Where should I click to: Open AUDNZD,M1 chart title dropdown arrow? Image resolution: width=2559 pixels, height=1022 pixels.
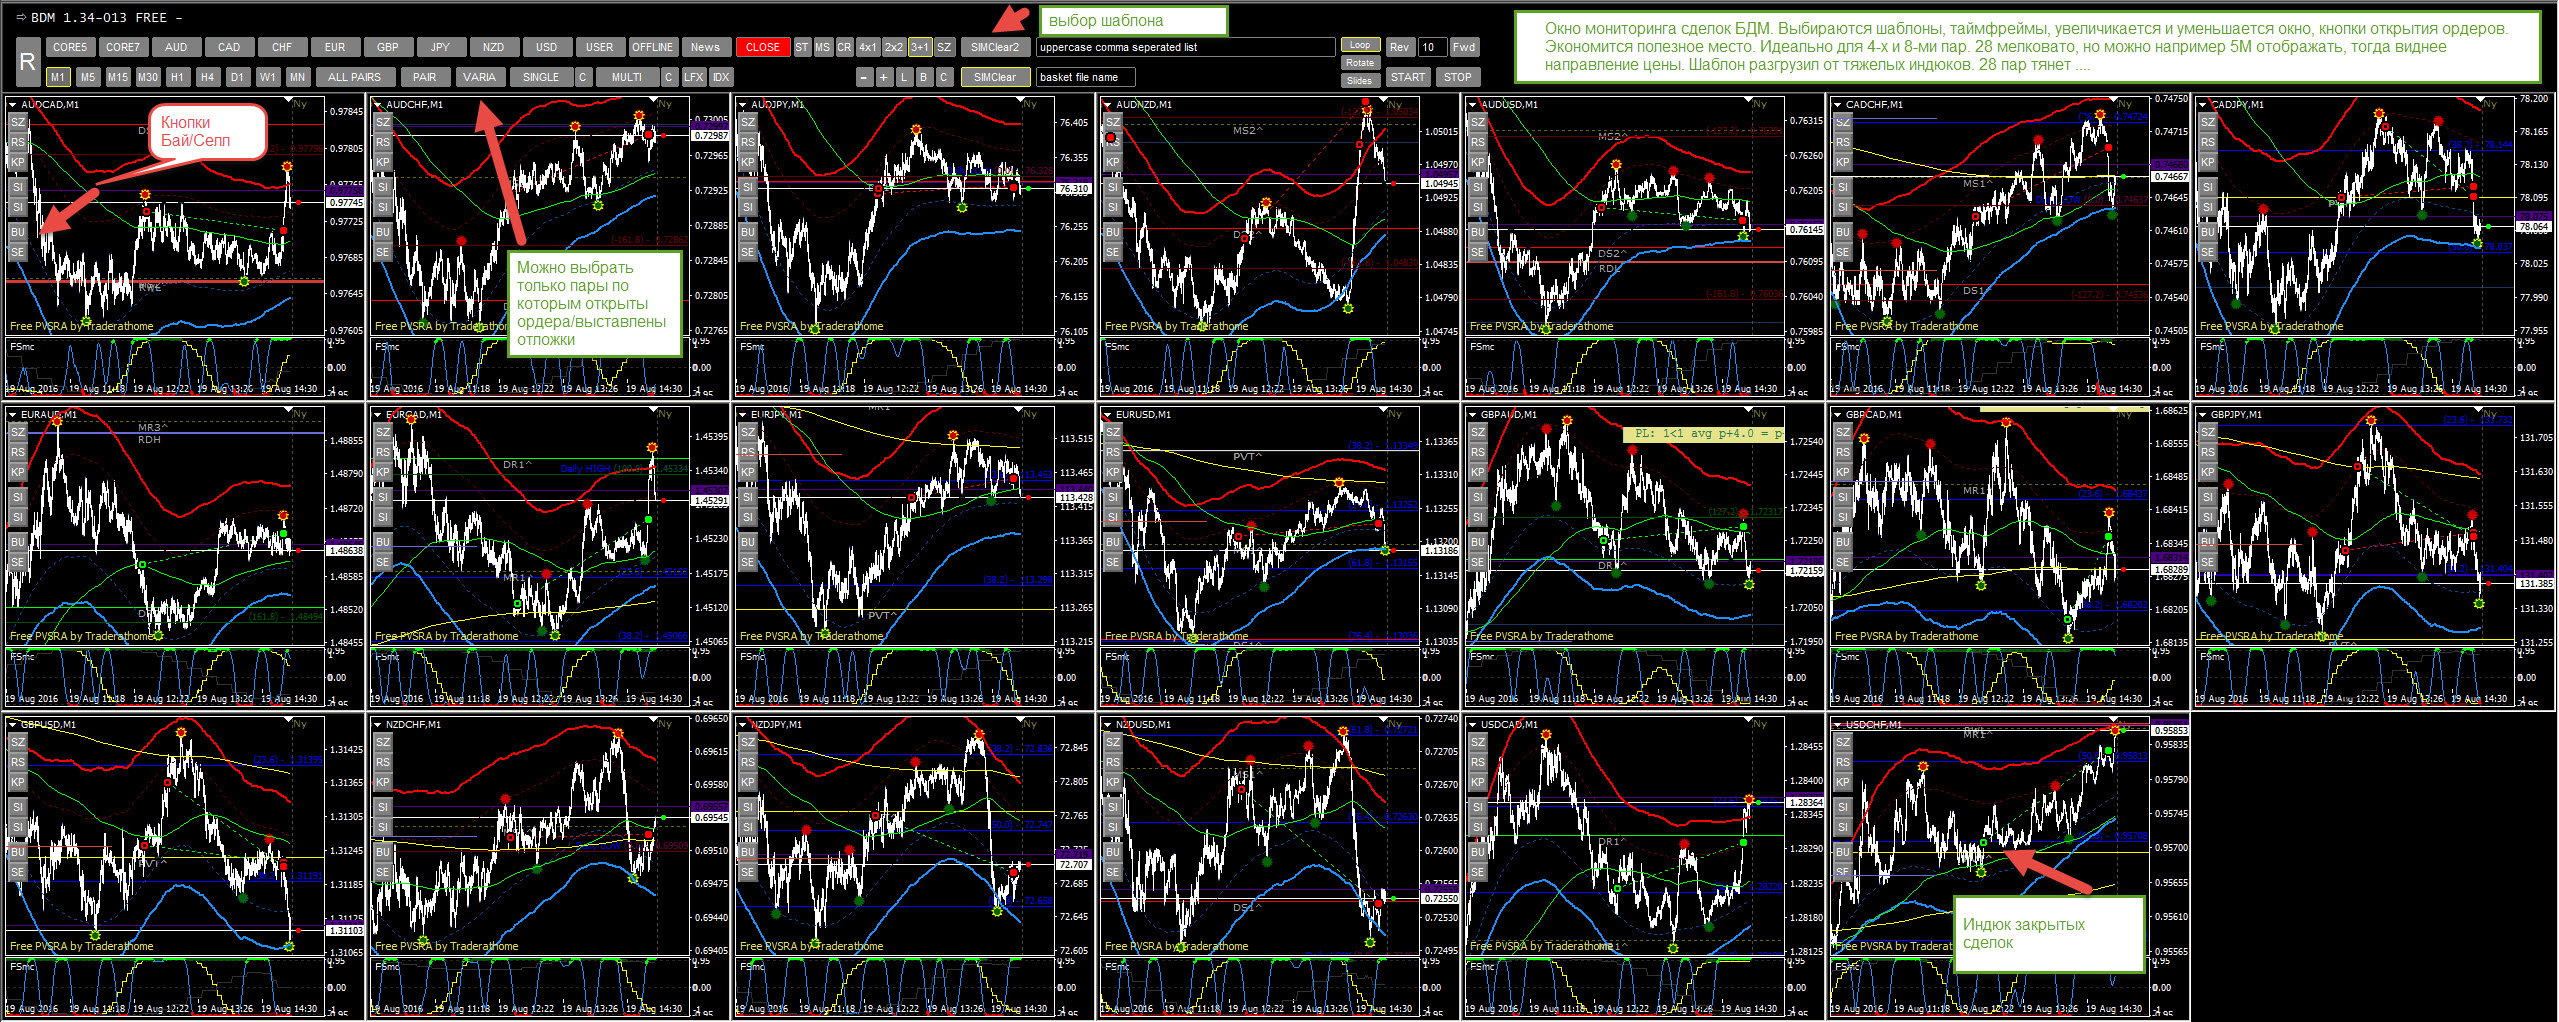pos(1107,104)
